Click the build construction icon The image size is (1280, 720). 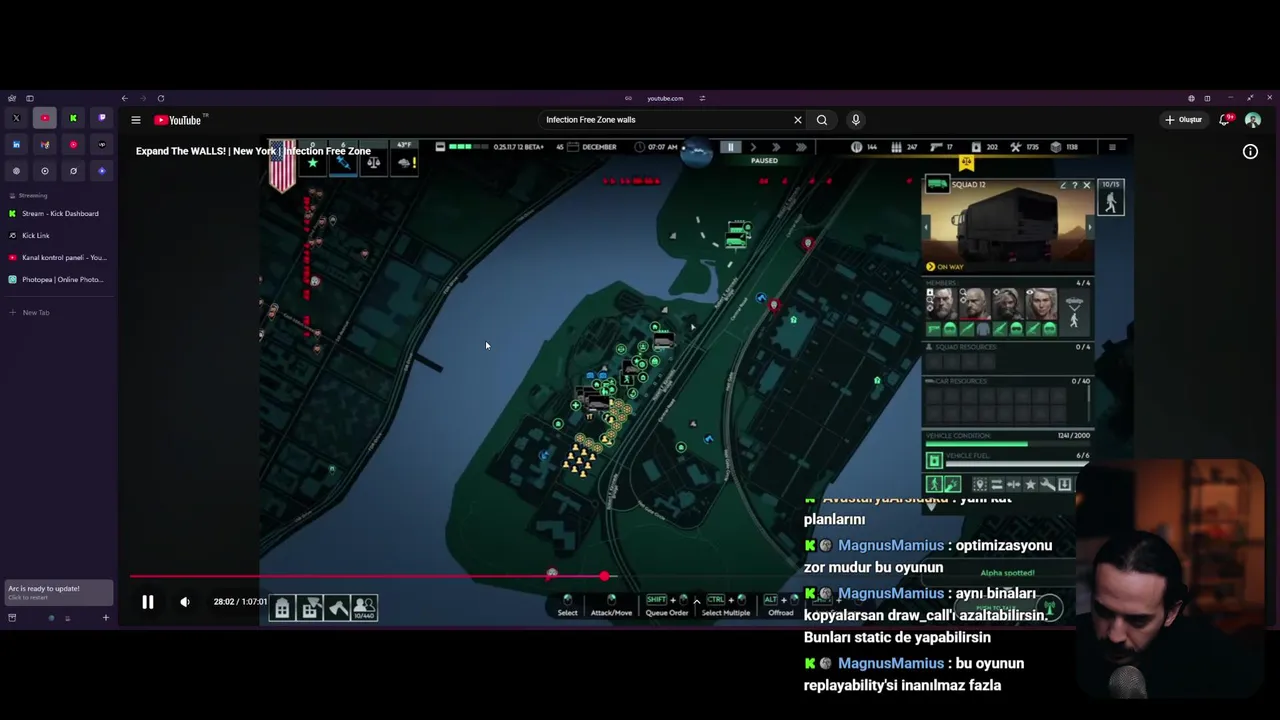(x=310, y=607)
